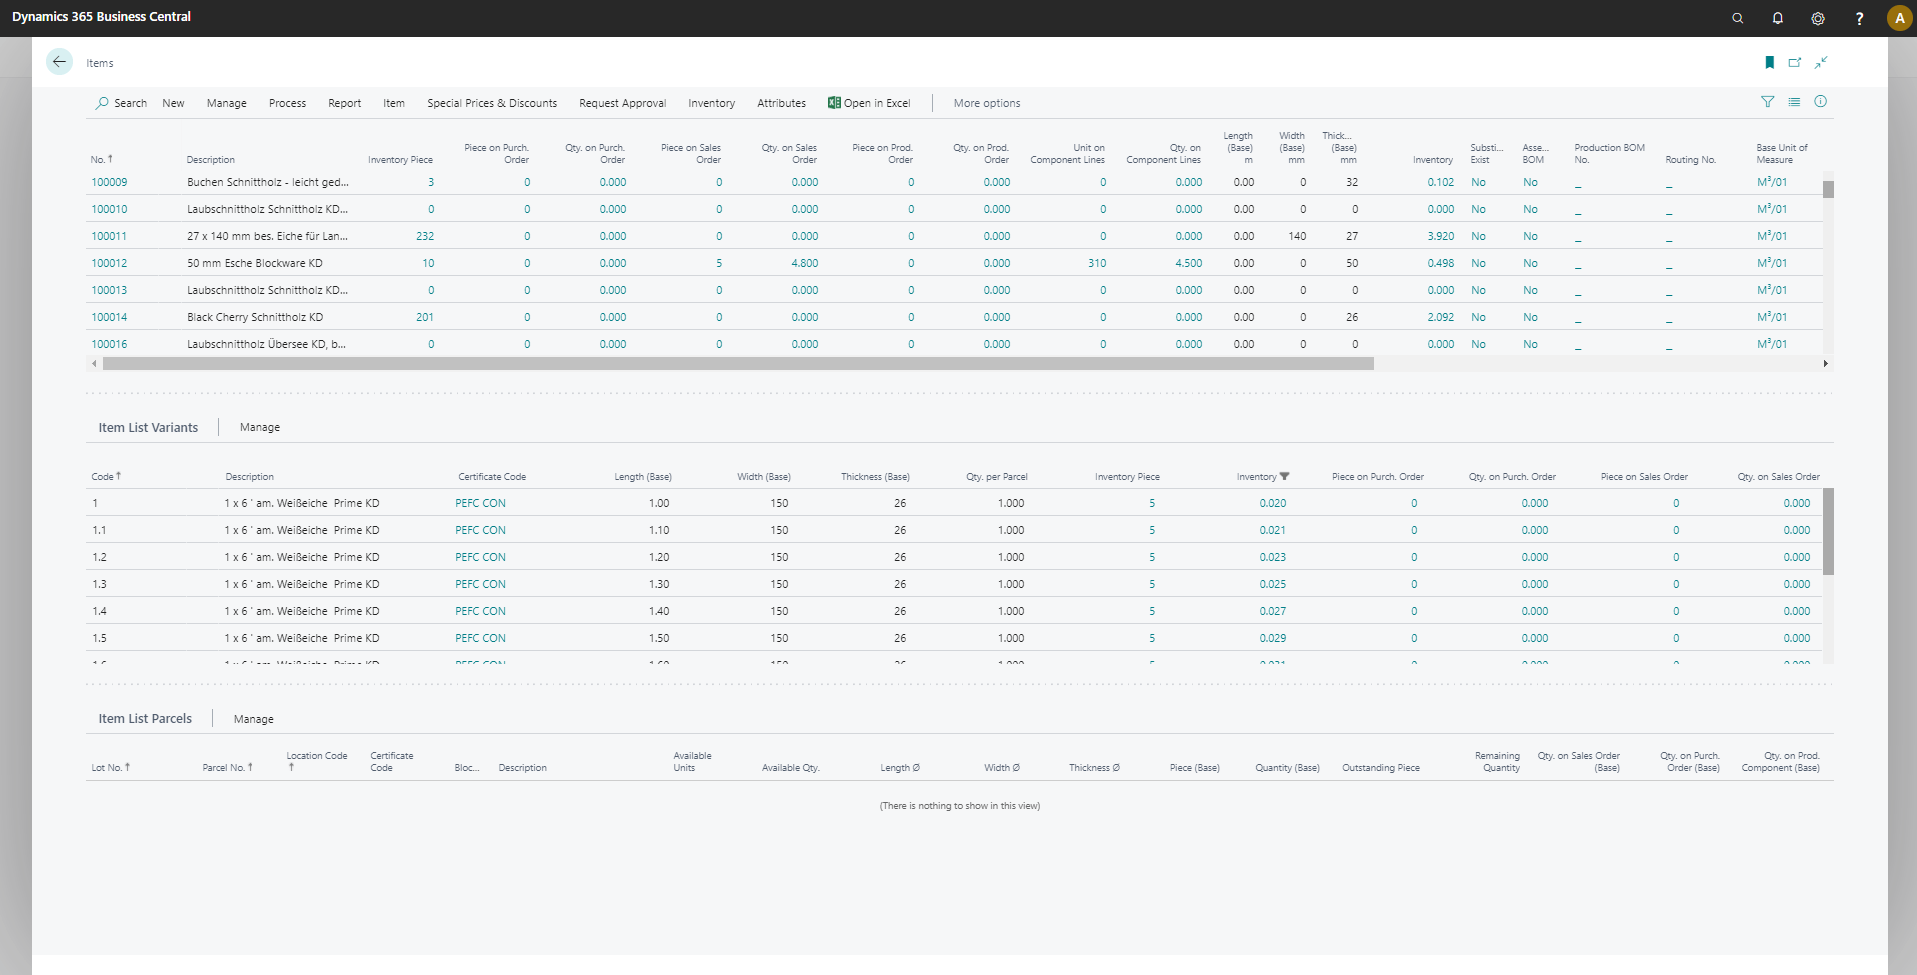
Task: Click the bookmark icon at top right
Action: pos(1769,62)
